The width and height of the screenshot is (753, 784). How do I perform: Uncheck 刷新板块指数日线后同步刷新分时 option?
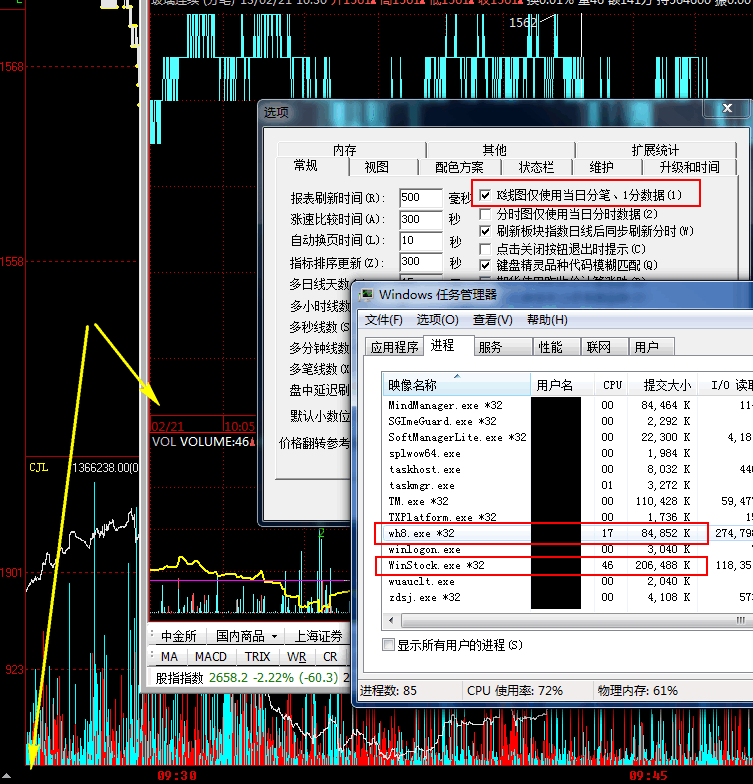486,231
